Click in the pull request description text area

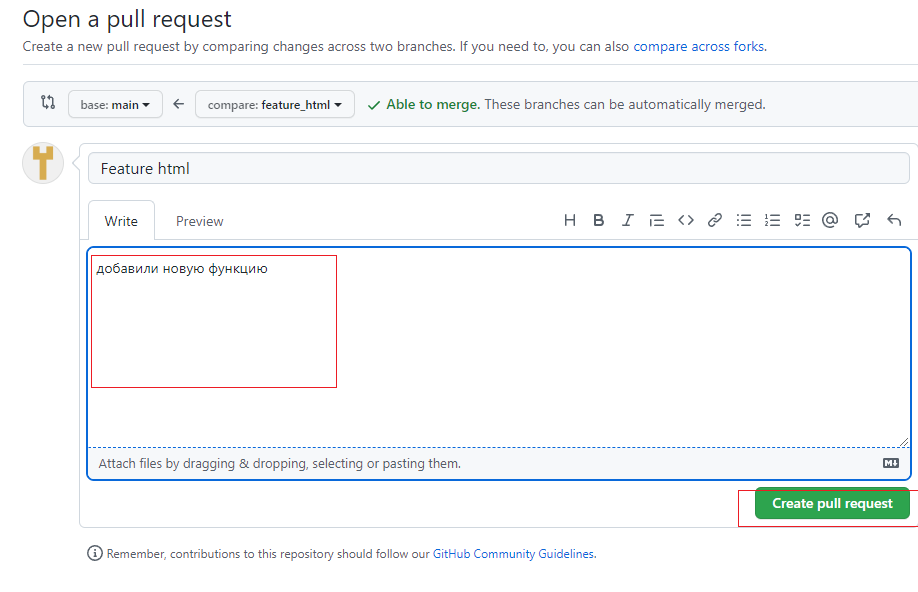tap(499, 348)
